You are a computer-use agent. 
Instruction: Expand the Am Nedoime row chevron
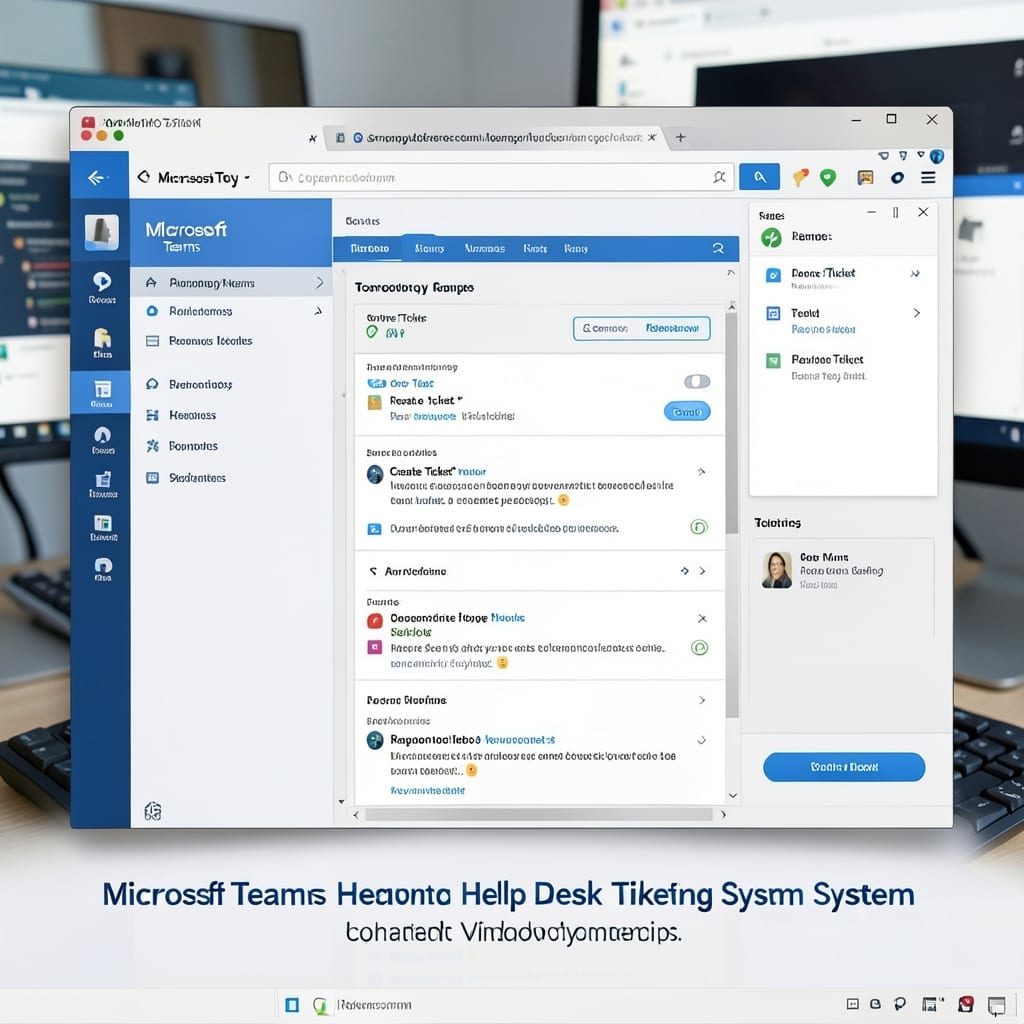point(702,571)
